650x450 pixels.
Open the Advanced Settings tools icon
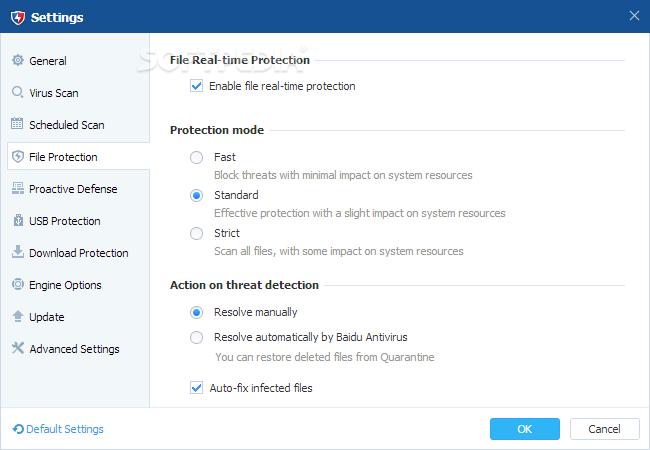[x=18, y=348]
